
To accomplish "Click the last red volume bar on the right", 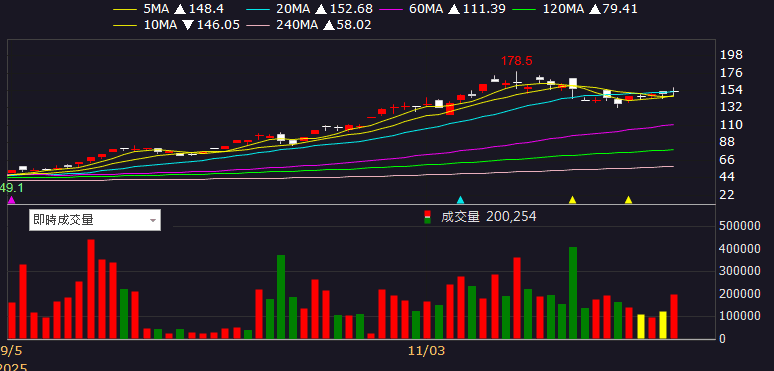I will coord(674,316).
